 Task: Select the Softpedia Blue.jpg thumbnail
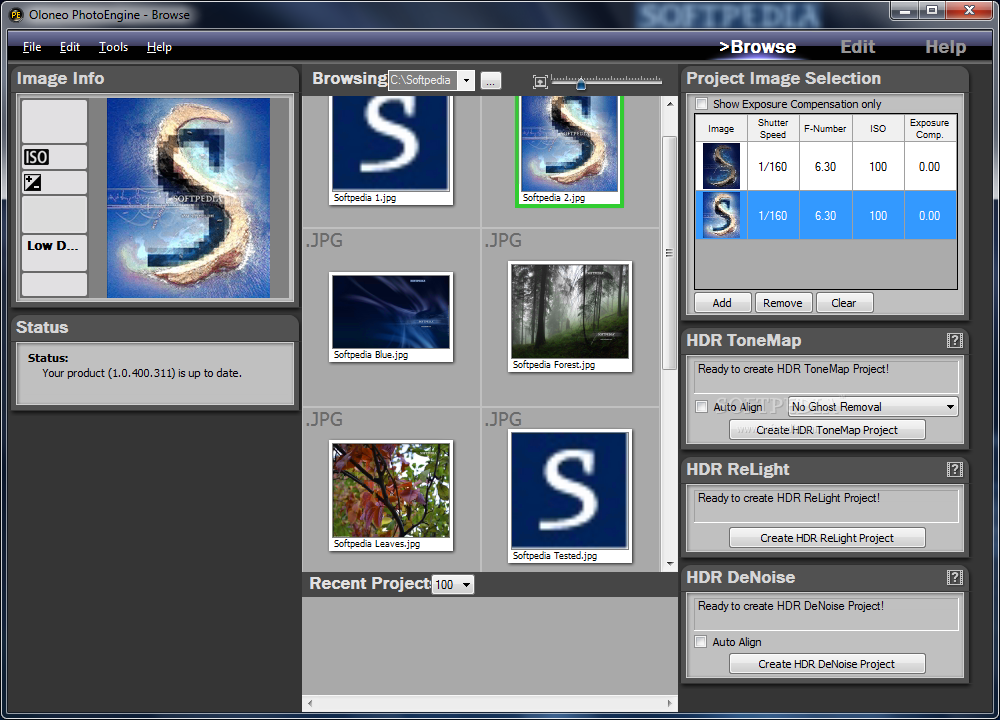[391, 317]
